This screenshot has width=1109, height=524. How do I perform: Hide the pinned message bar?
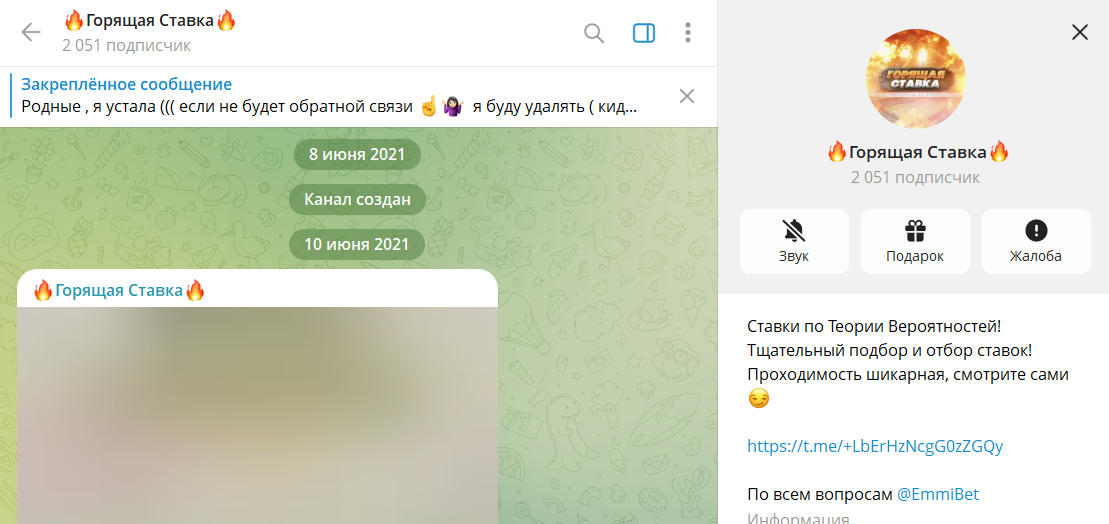[687, 96]
